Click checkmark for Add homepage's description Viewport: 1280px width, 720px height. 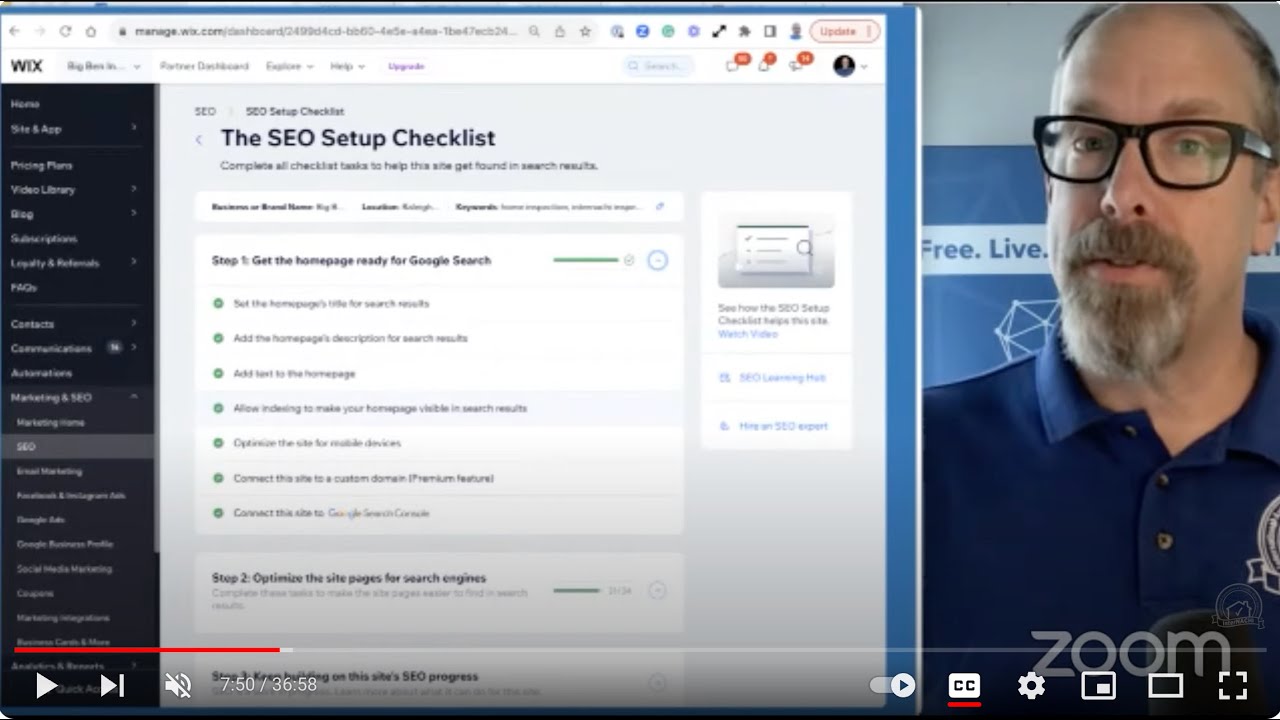(218, 338)
